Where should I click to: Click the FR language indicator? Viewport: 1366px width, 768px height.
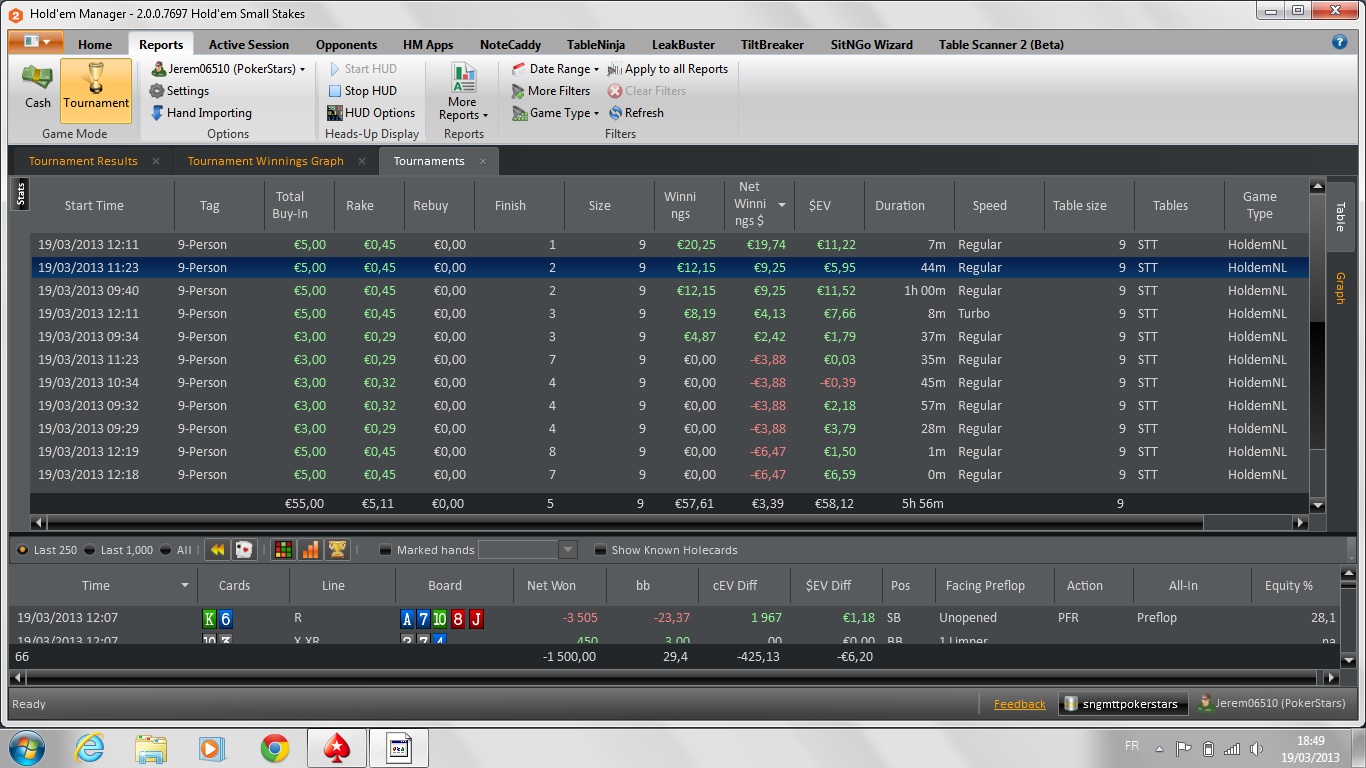(1132, 746)
